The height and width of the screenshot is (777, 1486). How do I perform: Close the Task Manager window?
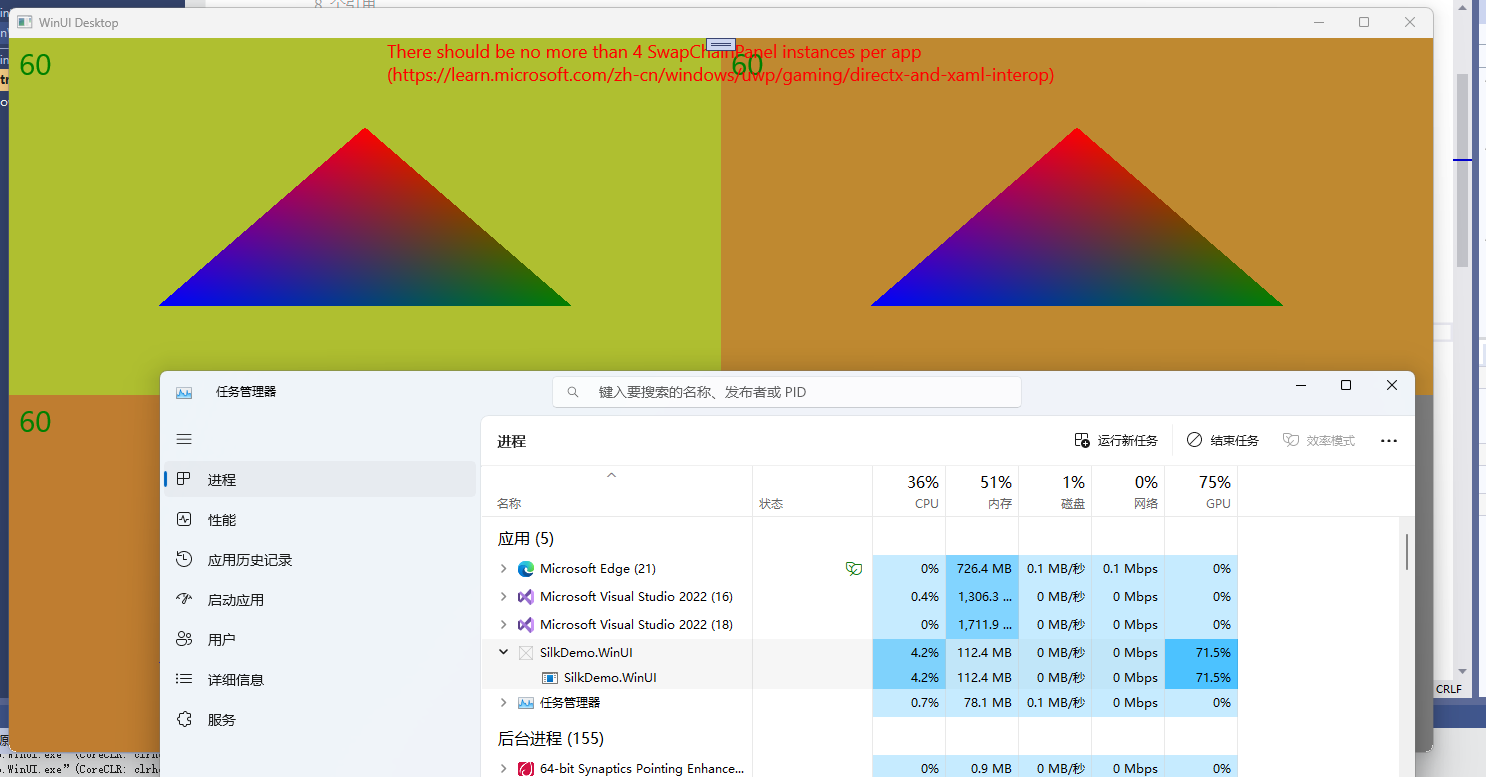[x=1392, y=386]
